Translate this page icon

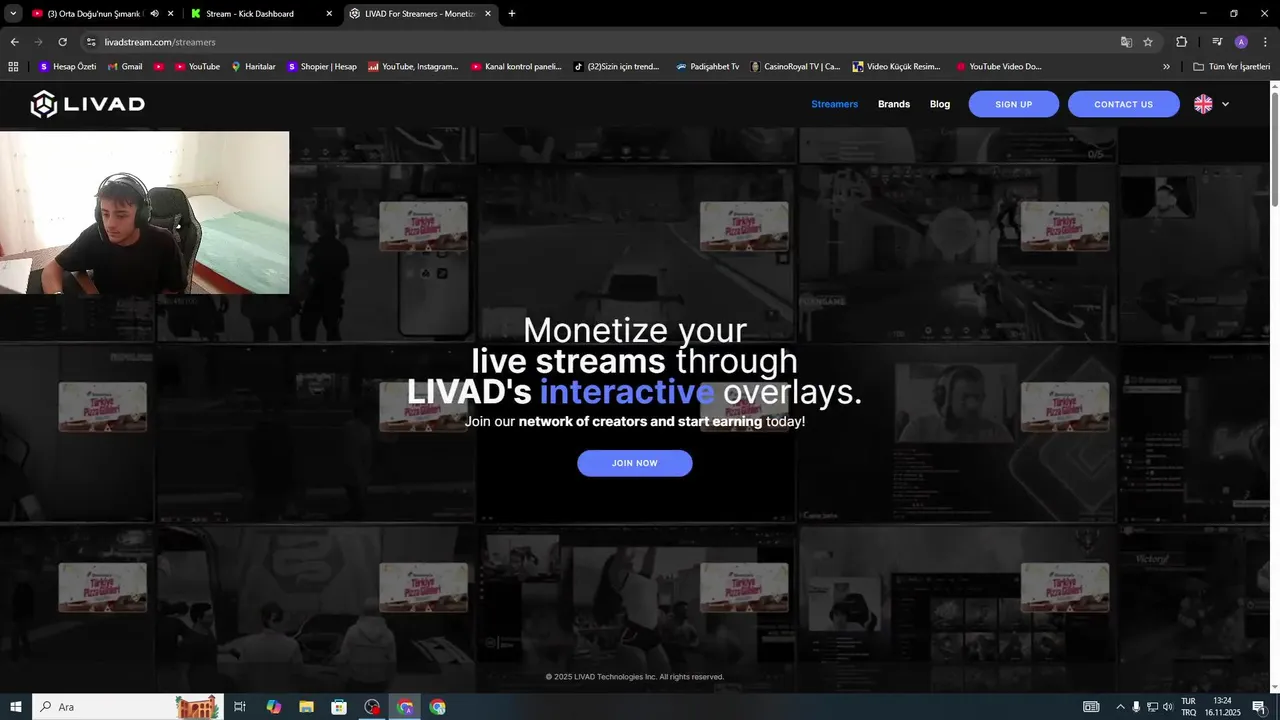(1126, 42)
